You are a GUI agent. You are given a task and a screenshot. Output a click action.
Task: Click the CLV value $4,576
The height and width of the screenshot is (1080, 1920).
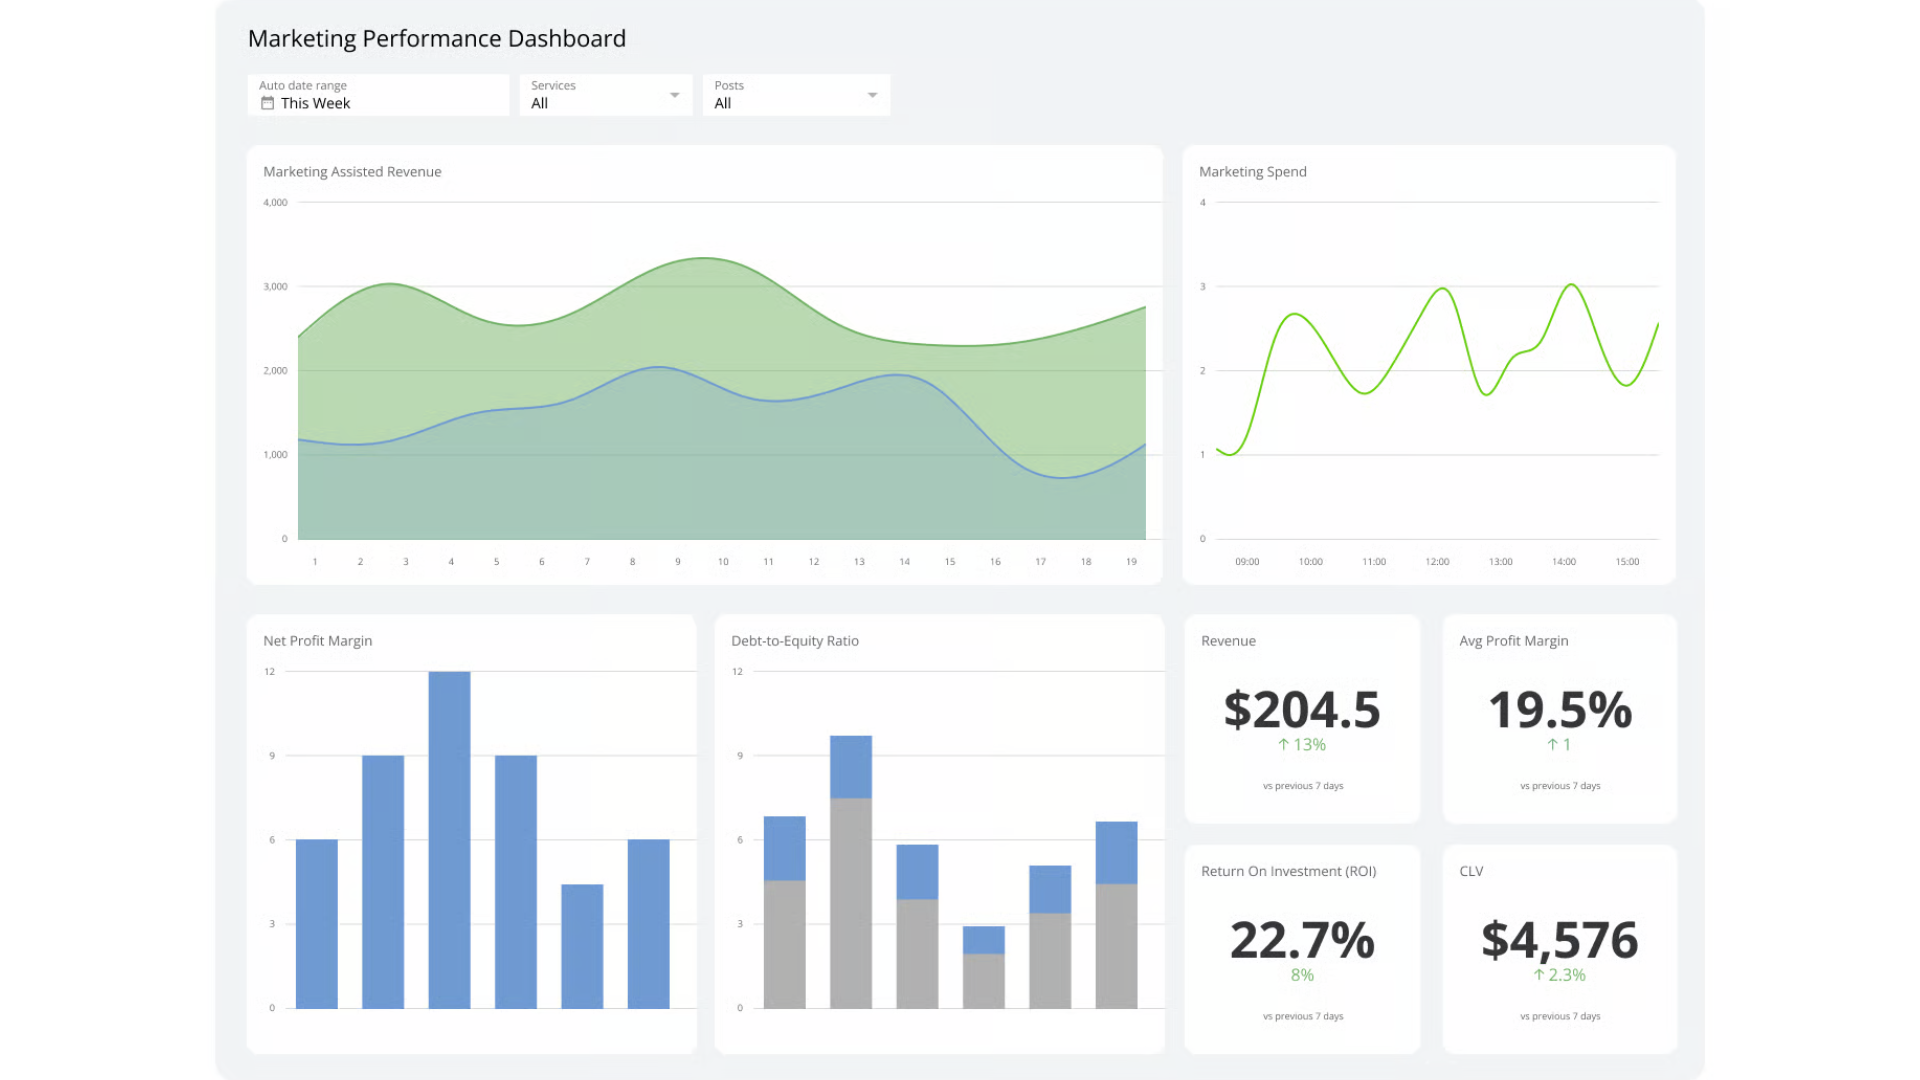1560,940
